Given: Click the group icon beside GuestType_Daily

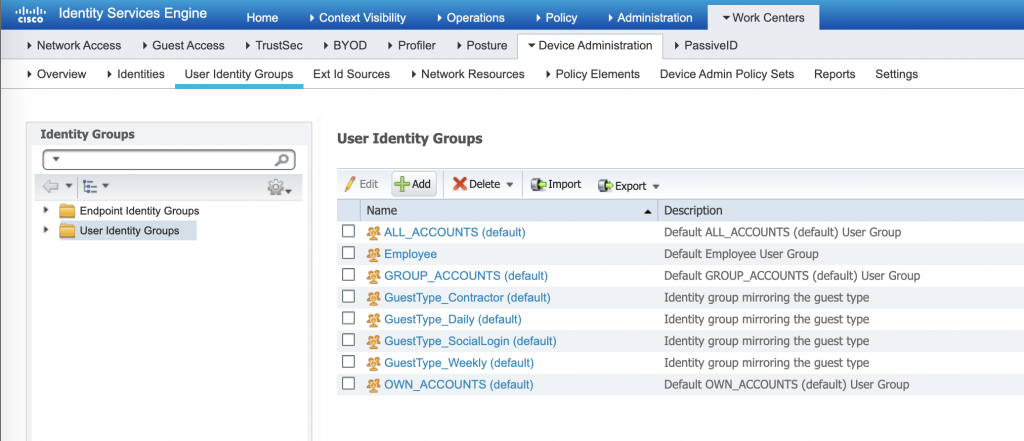Looking at the screenshot, I should [x=373, y=319].
